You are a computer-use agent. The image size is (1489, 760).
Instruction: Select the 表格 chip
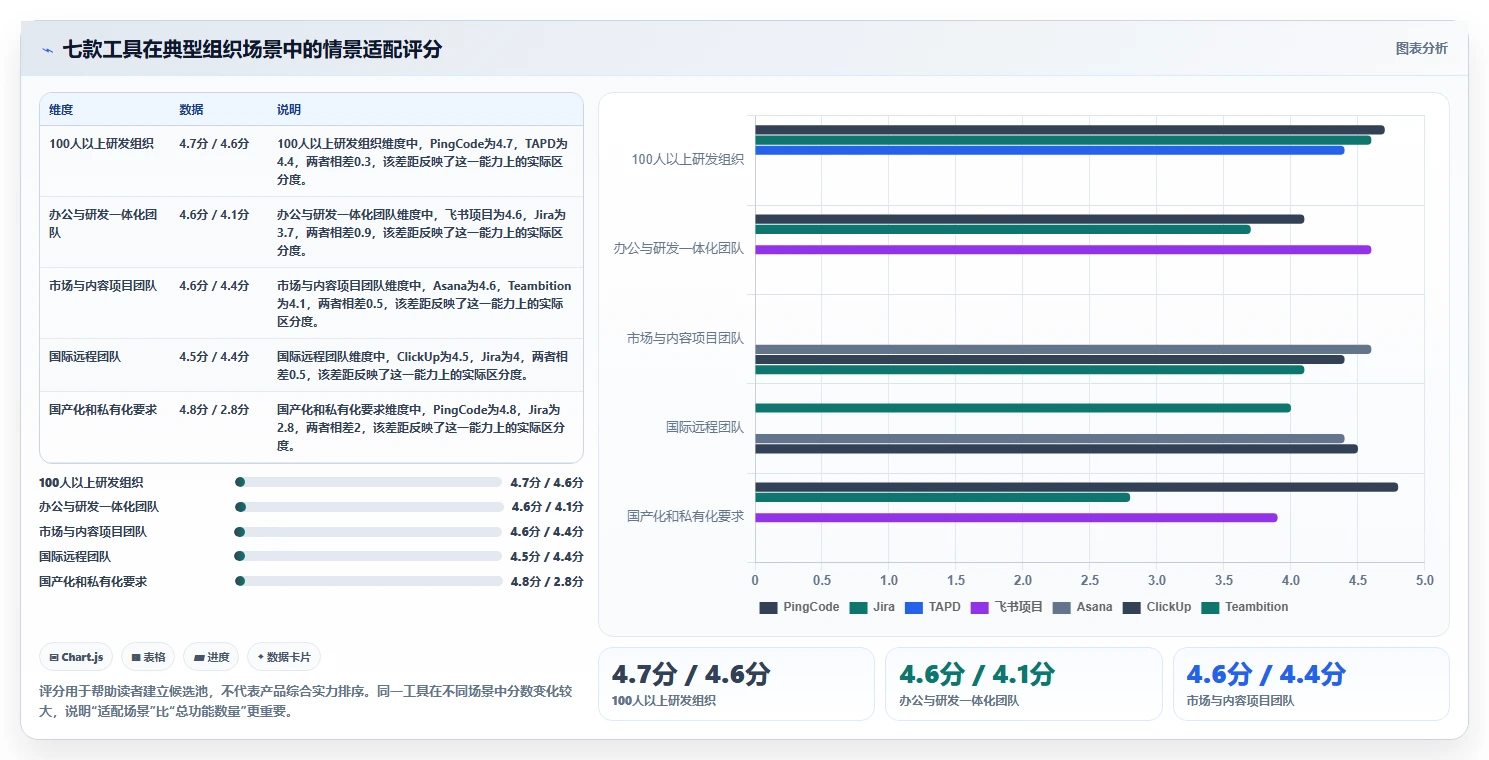point(148,657)
